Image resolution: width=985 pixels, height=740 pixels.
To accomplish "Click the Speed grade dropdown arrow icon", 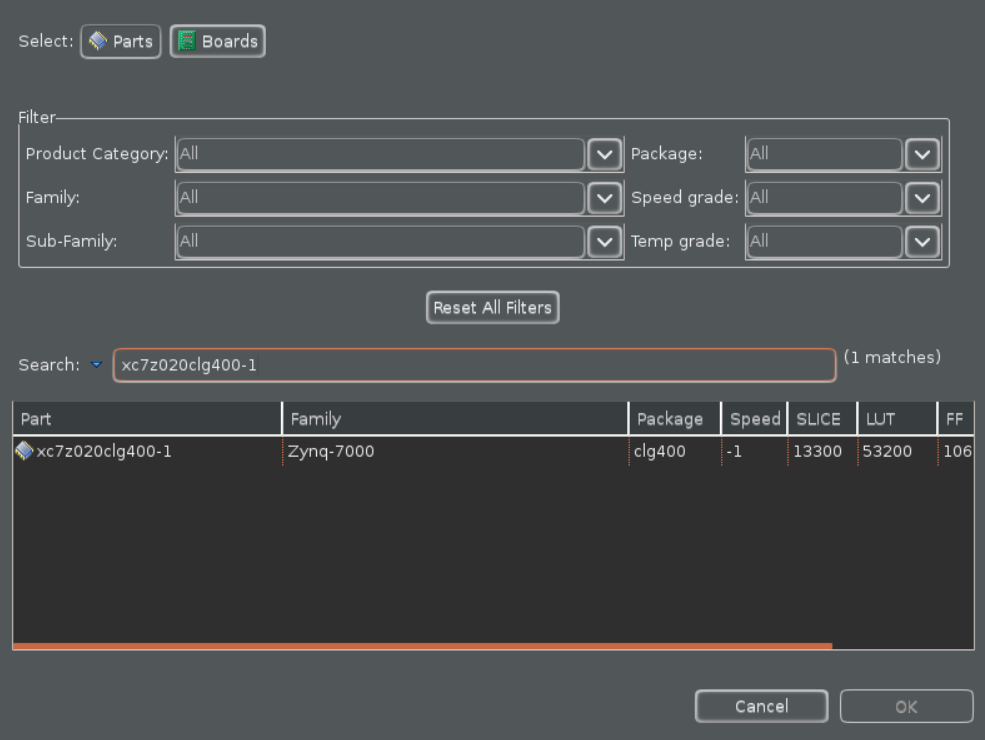I will [922, 198].
